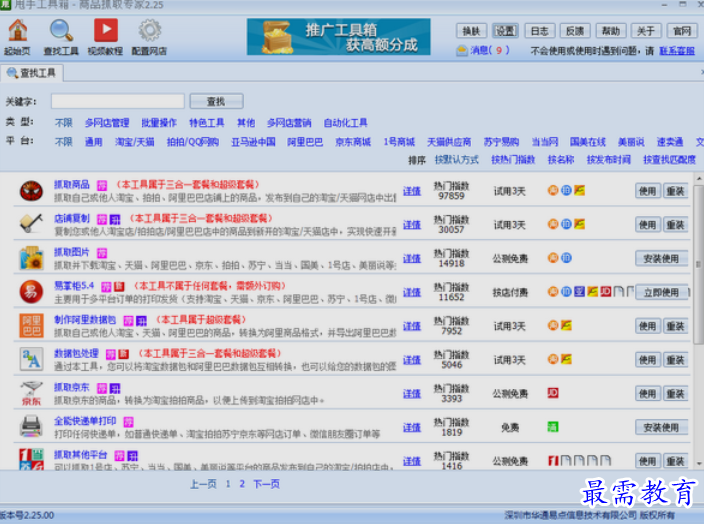Filter type by 自动化工具
Image resolution: width=704 pixels, height=524 pixels.
(x=346, y=123)
